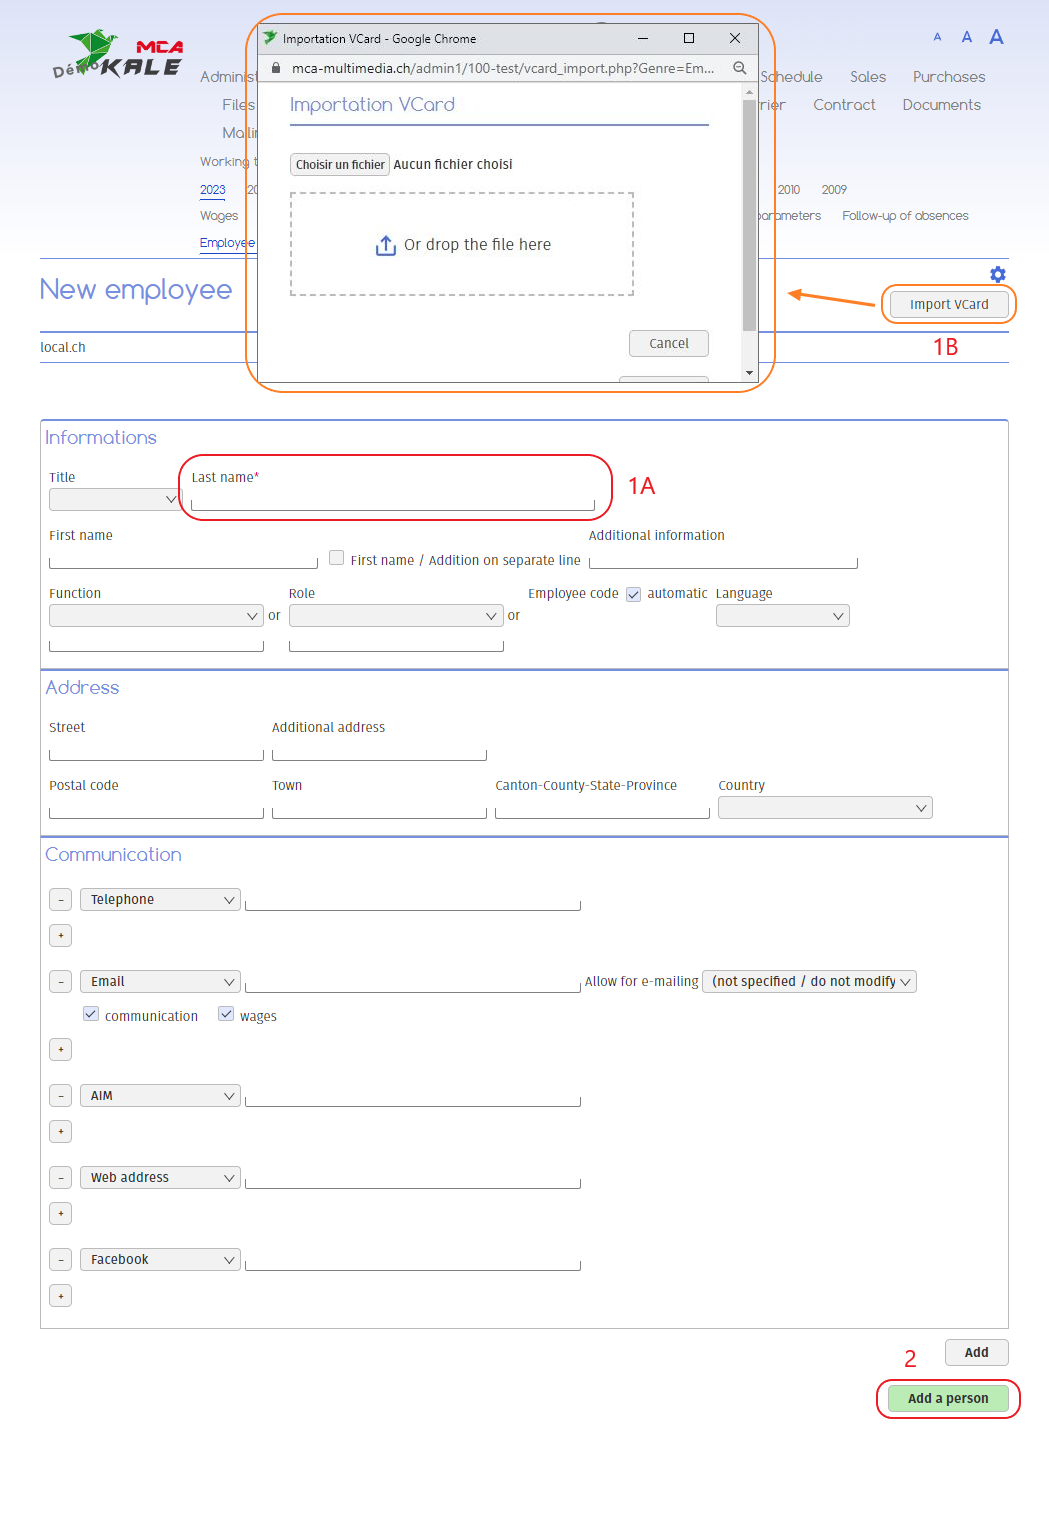Click the upload arrow icon in drop zone
The image size is (1049, 1524).
[x=386, y=245]
